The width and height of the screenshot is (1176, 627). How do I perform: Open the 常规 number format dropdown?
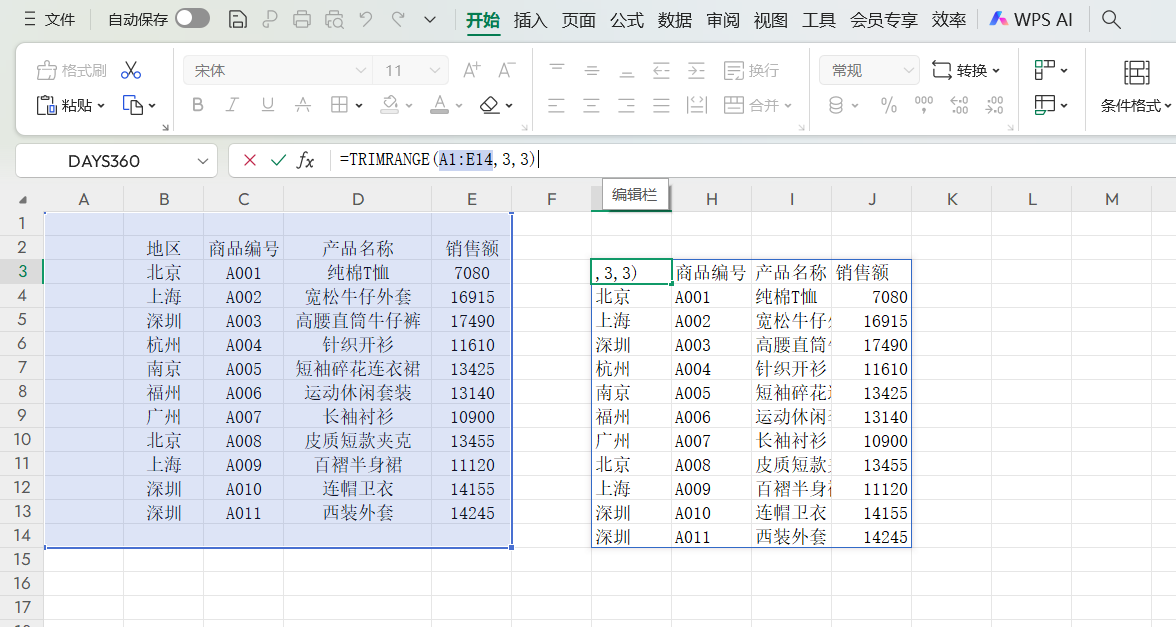[x=866, y=69]
